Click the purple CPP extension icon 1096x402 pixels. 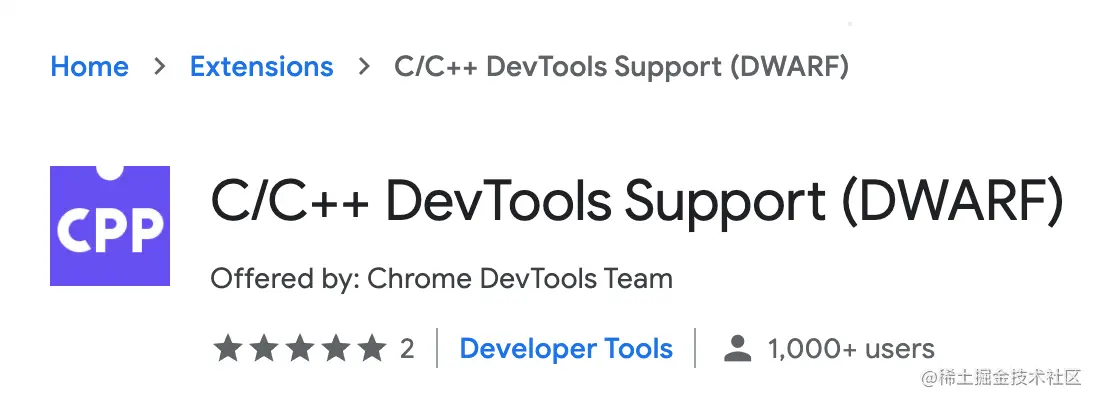(x=110, y=226)
